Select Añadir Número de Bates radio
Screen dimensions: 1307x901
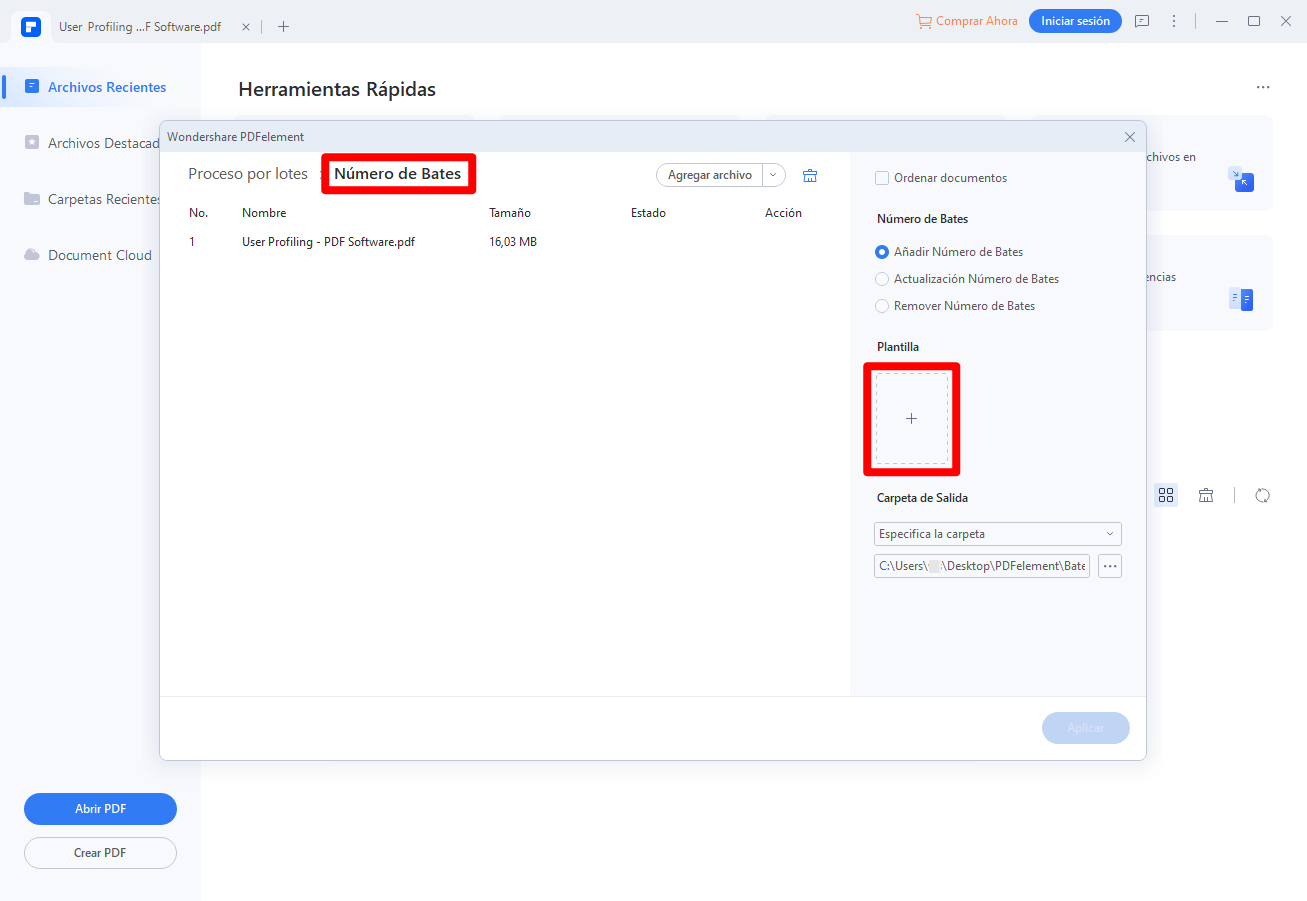882,252
